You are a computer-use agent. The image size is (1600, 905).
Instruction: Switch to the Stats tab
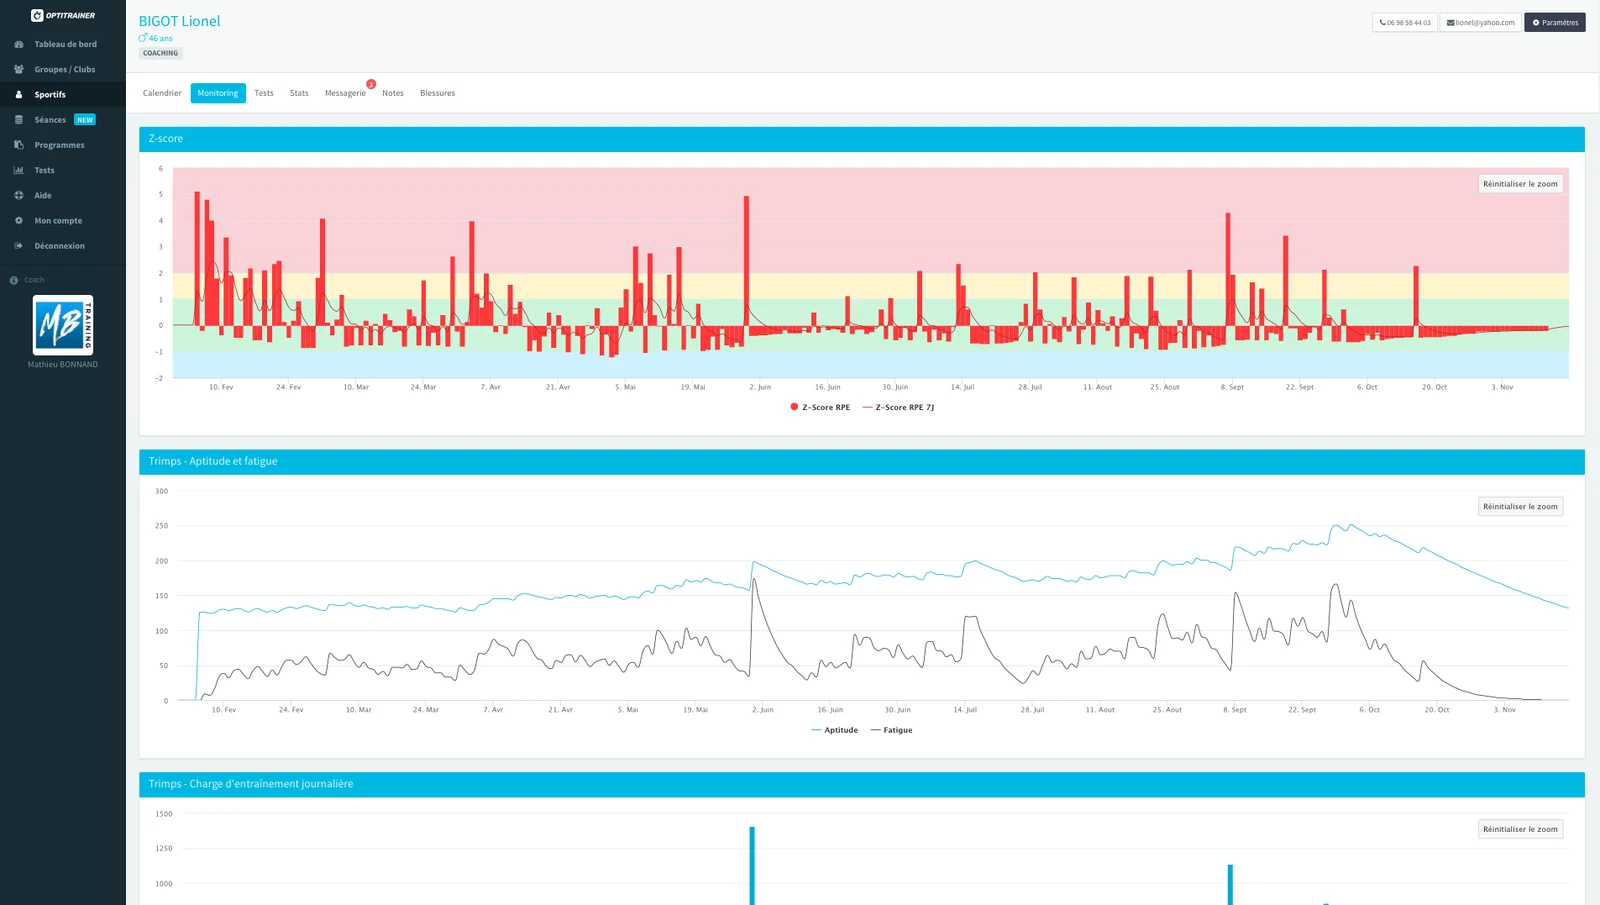[299, 93]
